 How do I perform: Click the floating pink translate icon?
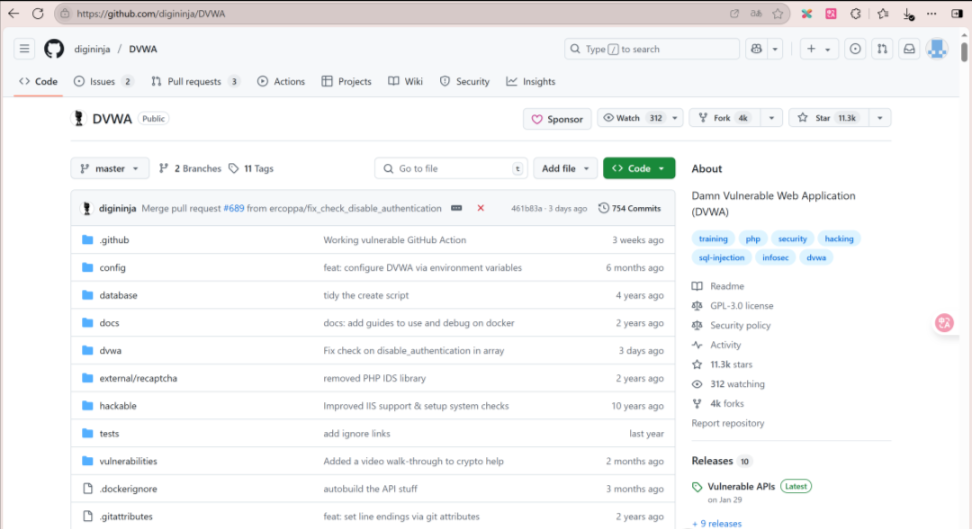[944, 322]
